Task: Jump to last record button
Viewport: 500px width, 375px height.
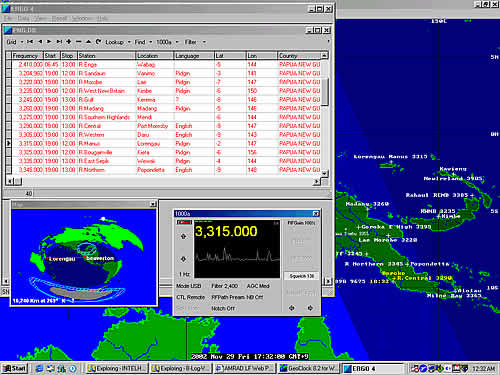Action: click(x=59, y=42)
